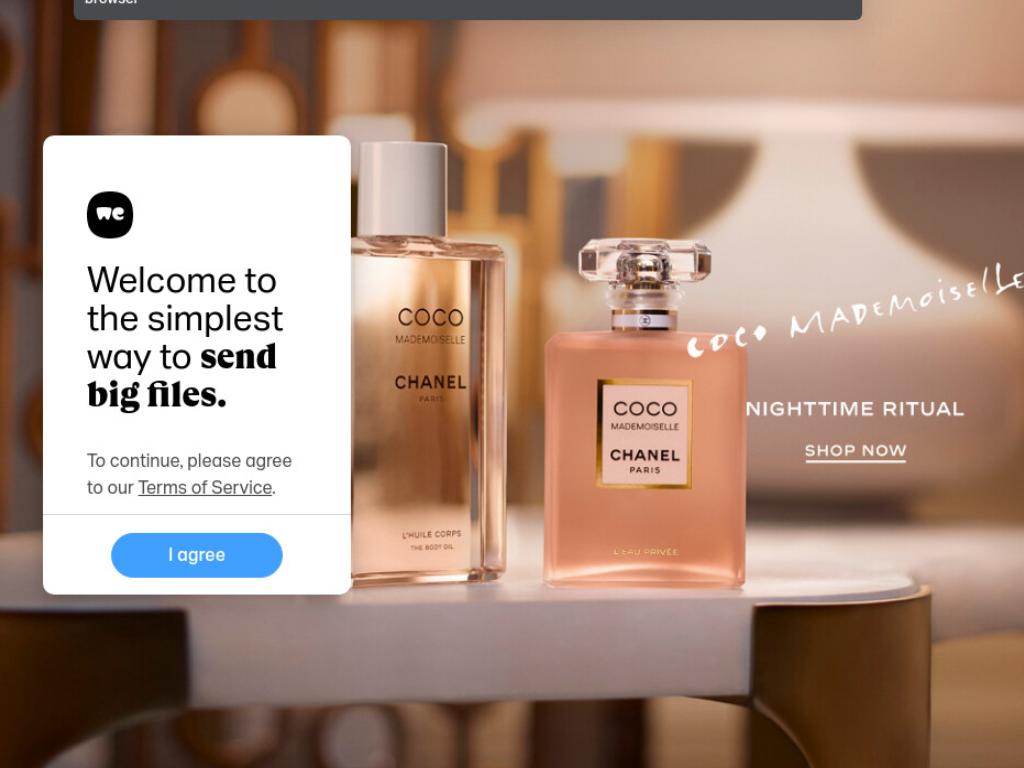This screenshot has width=1024, height=768.
Task: Click the 'To continue, please agree' text
Action: coord(189,460)
